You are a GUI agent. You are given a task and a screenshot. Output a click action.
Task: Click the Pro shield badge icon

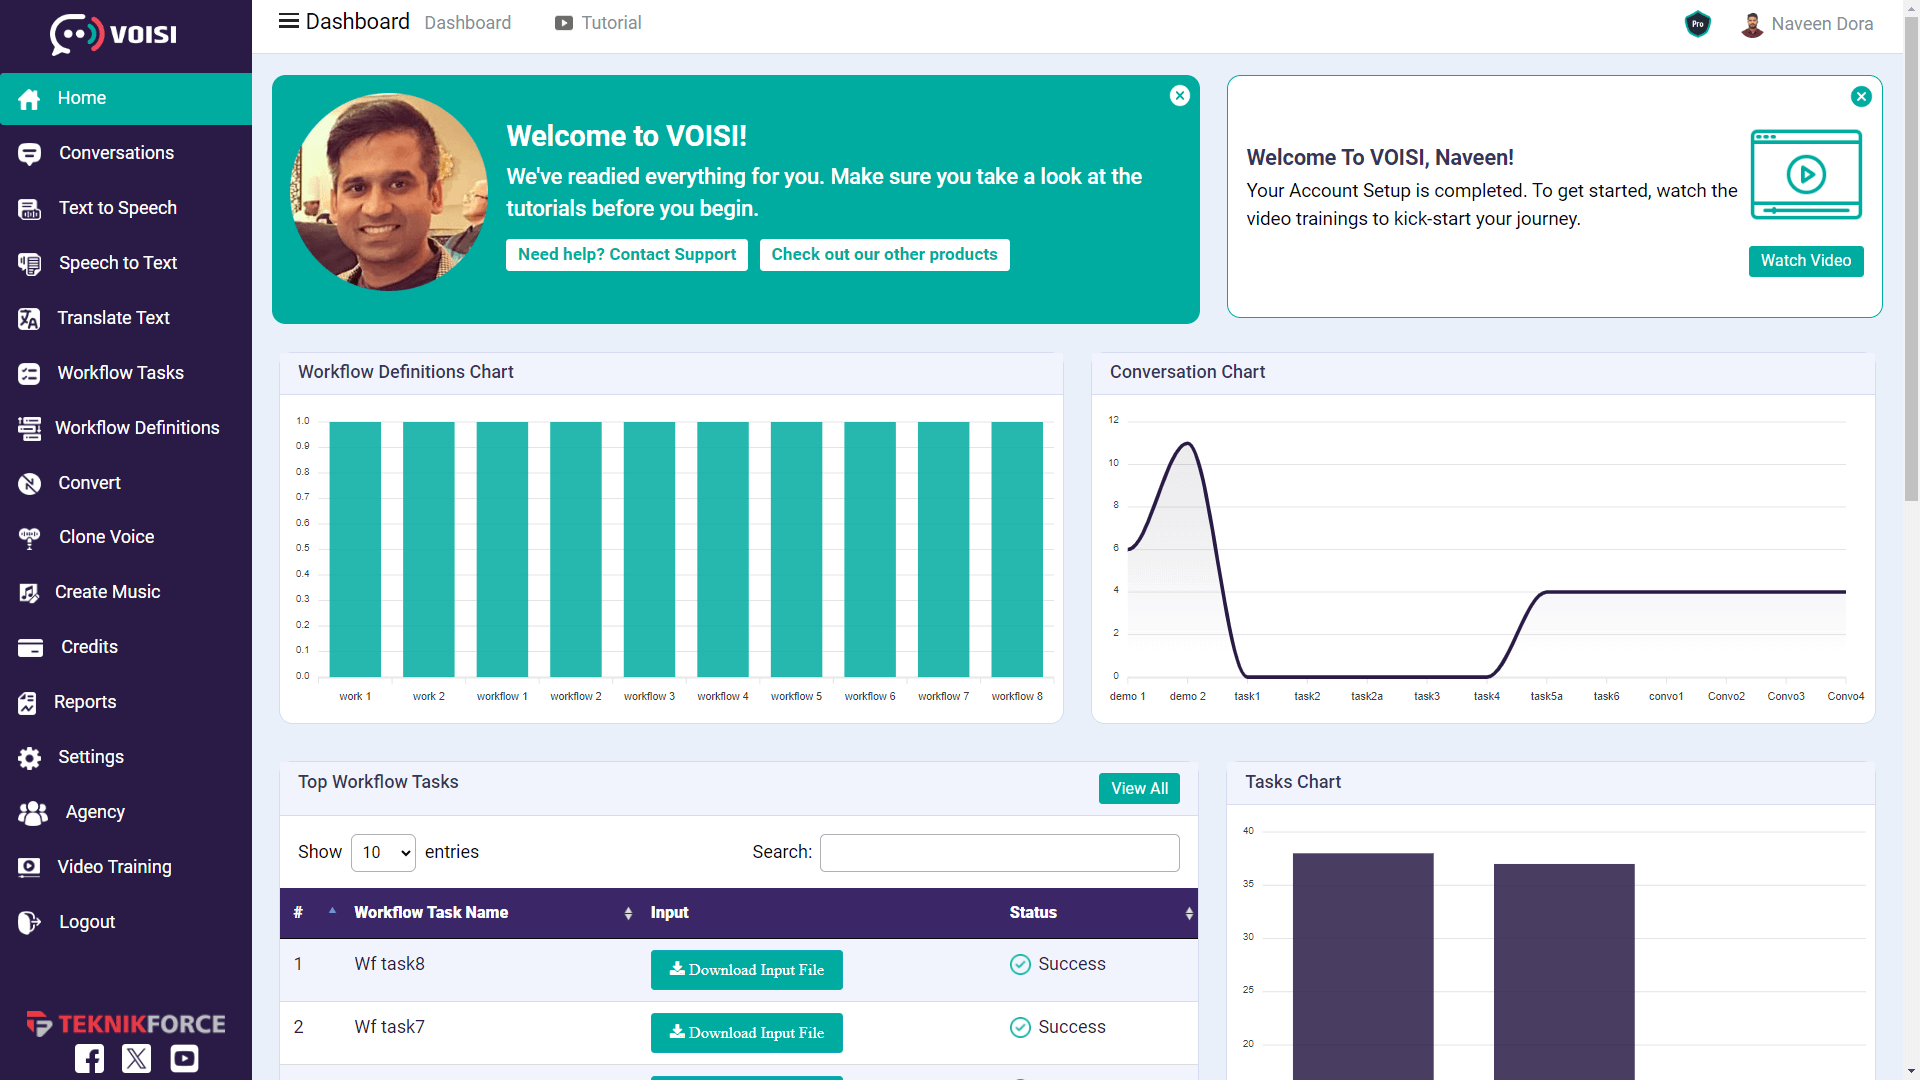click(1697, 24)
